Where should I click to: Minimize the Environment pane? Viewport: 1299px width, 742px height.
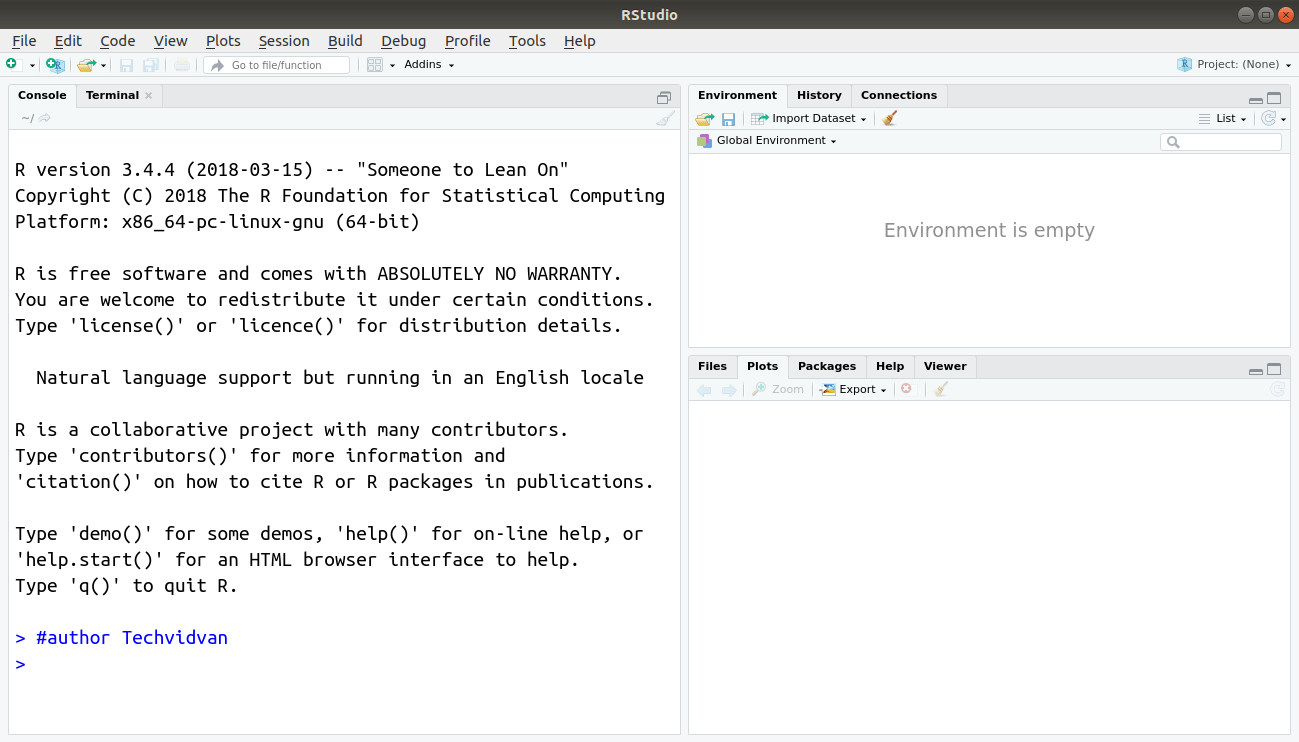tap(1255, 98)
